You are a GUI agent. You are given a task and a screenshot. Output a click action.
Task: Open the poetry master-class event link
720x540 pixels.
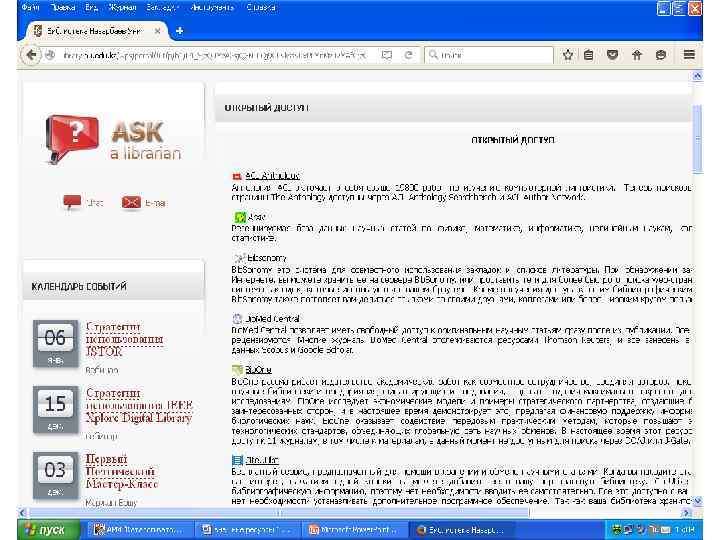[122, 472]
